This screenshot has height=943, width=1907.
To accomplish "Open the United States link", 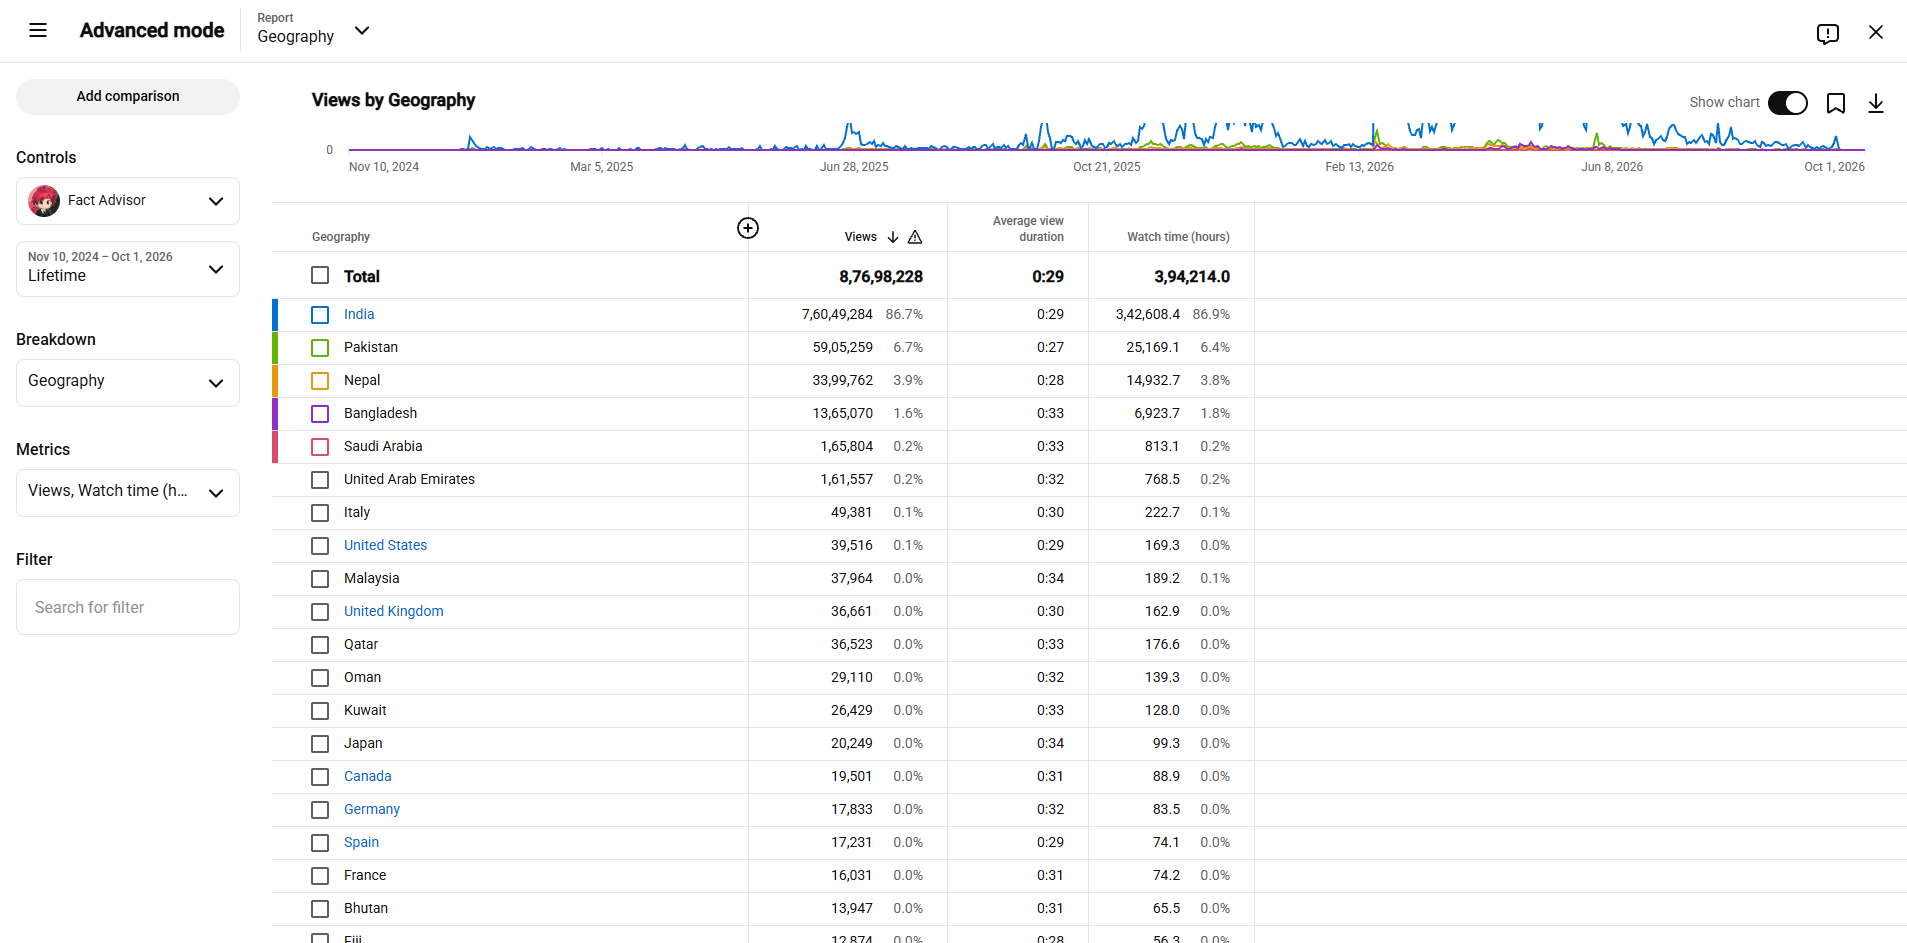I will pos(385,545).
